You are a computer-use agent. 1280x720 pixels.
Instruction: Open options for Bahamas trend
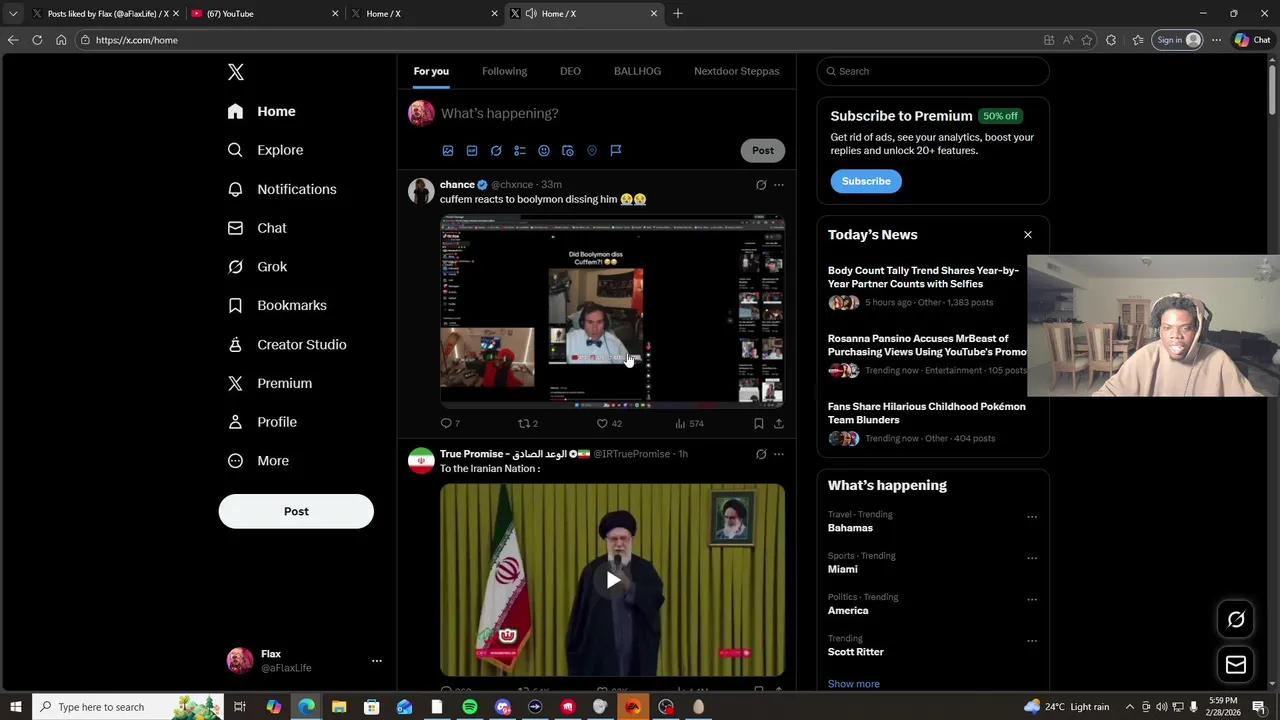(1032, 517)
